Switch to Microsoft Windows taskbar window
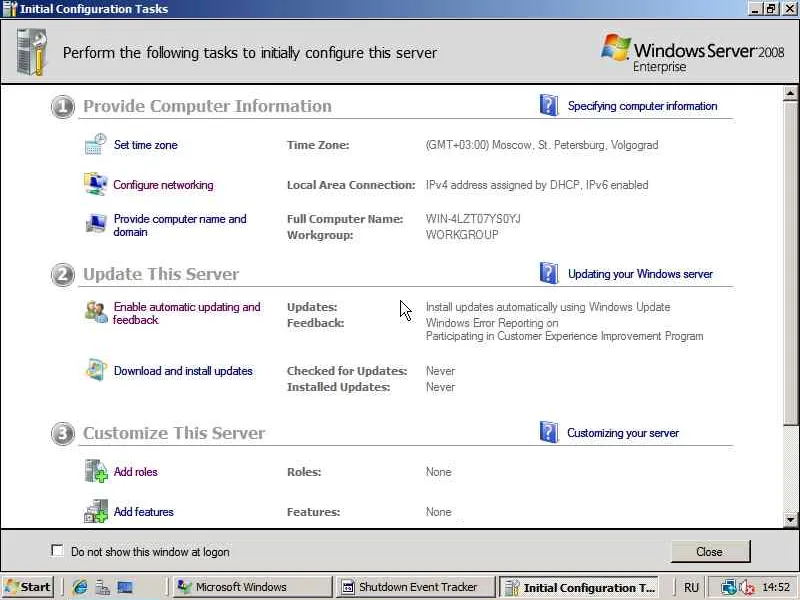 tap(253, 587)
